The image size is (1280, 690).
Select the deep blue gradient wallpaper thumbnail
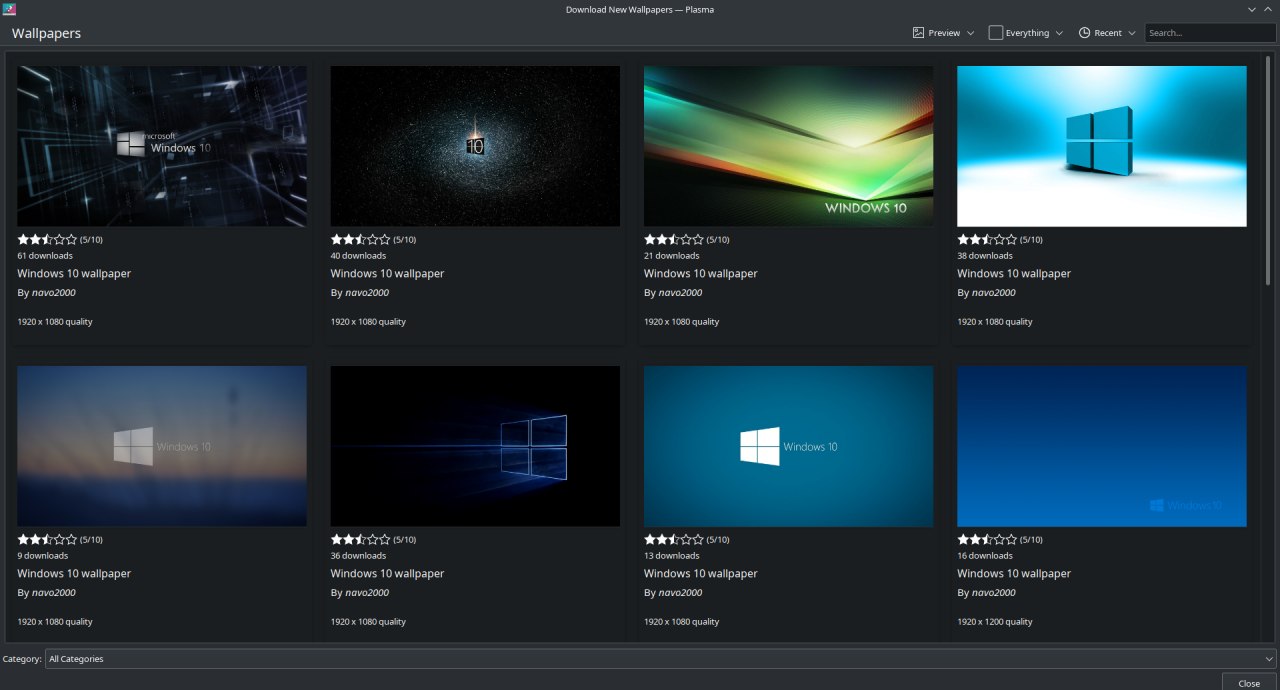click(1102, 446)
